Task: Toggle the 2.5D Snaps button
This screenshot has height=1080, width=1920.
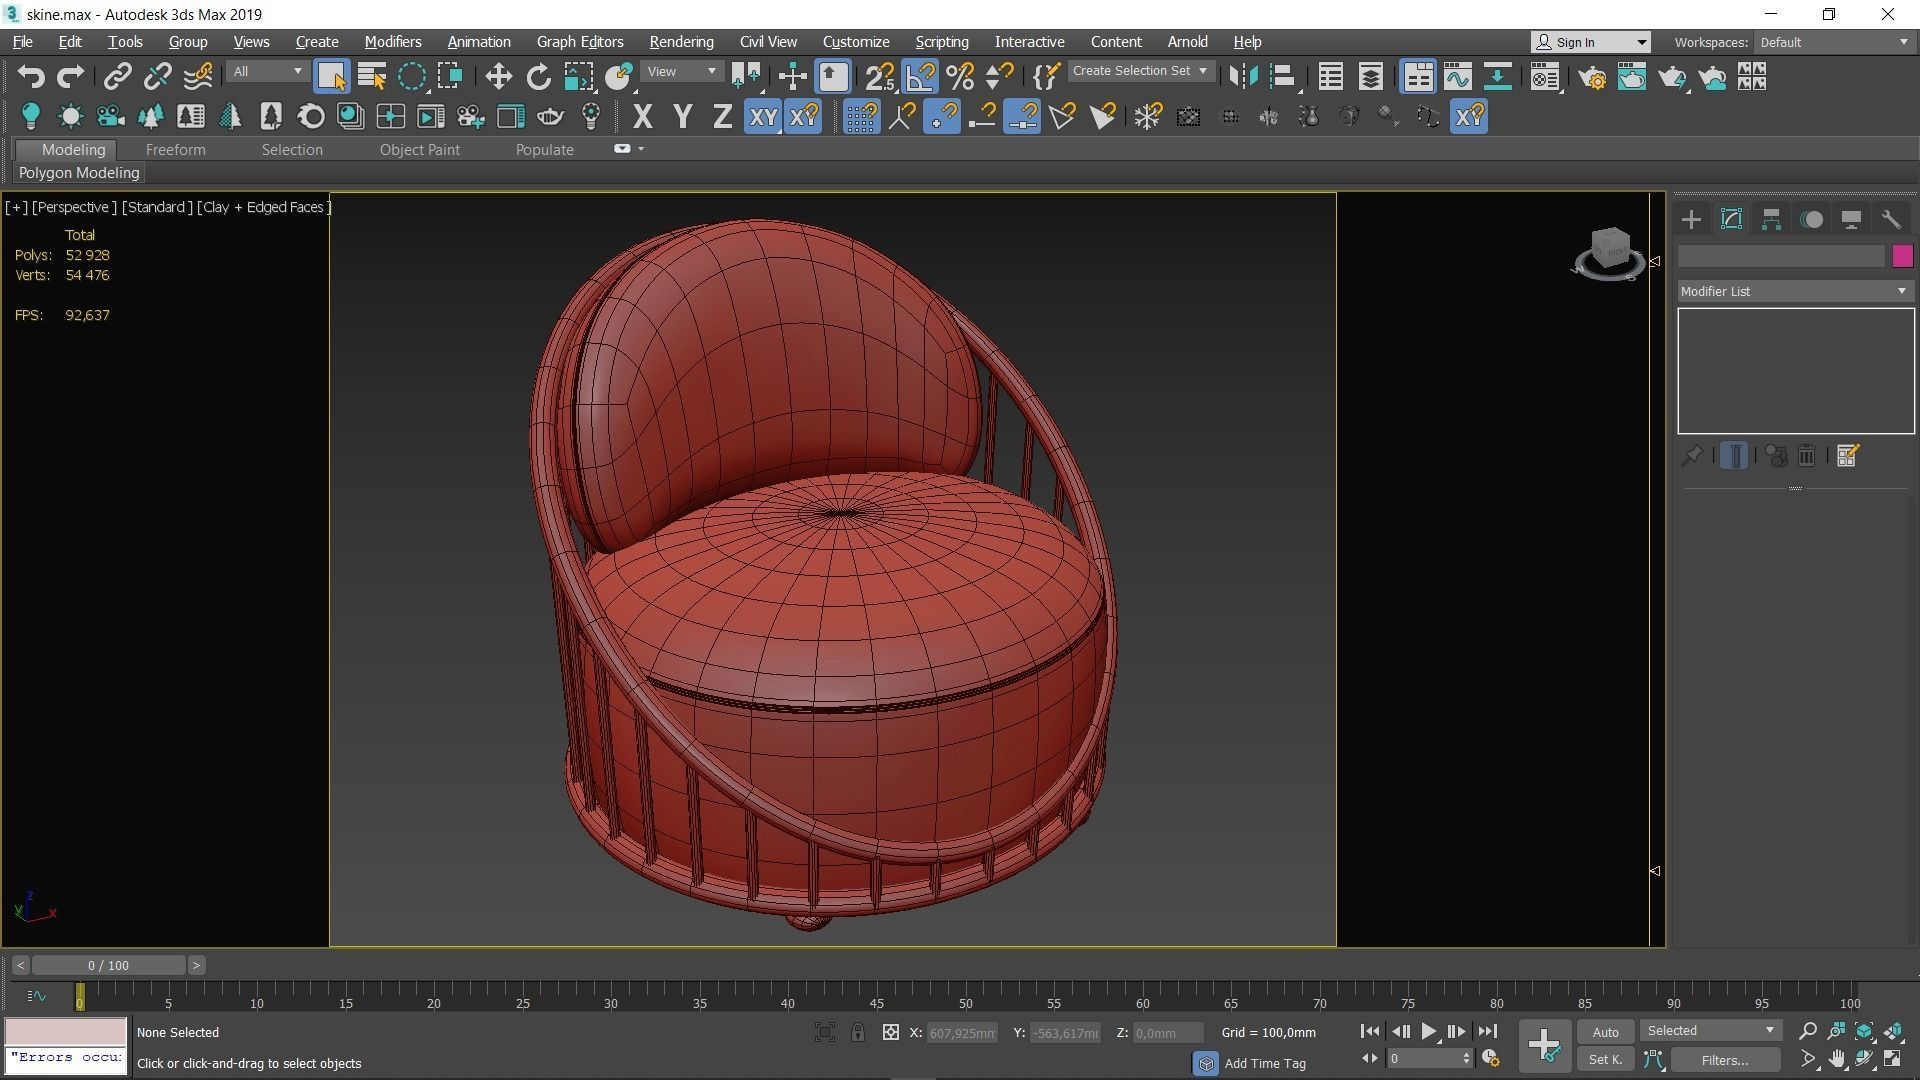Action: [x=880, y=77]
